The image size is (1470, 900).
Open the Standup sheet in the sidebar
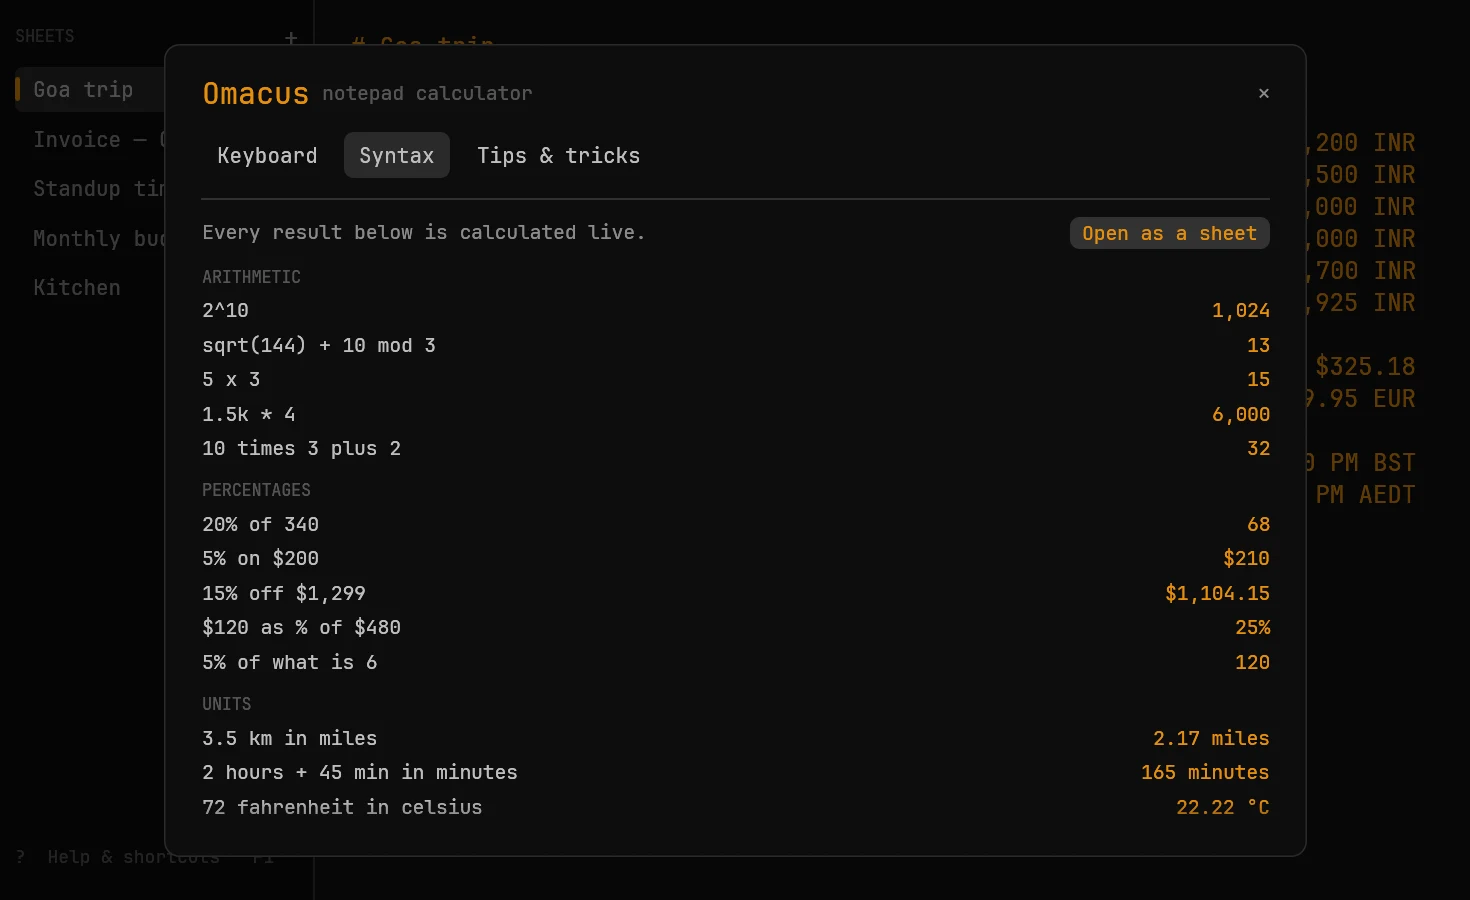(x=99, y=188)
